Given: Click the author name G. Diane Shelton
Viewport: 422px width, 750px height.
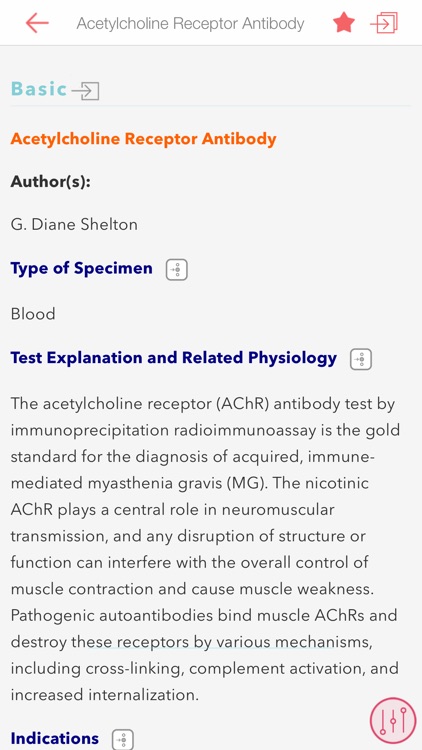Looking at the screenshot, I should tap(74, 224).
